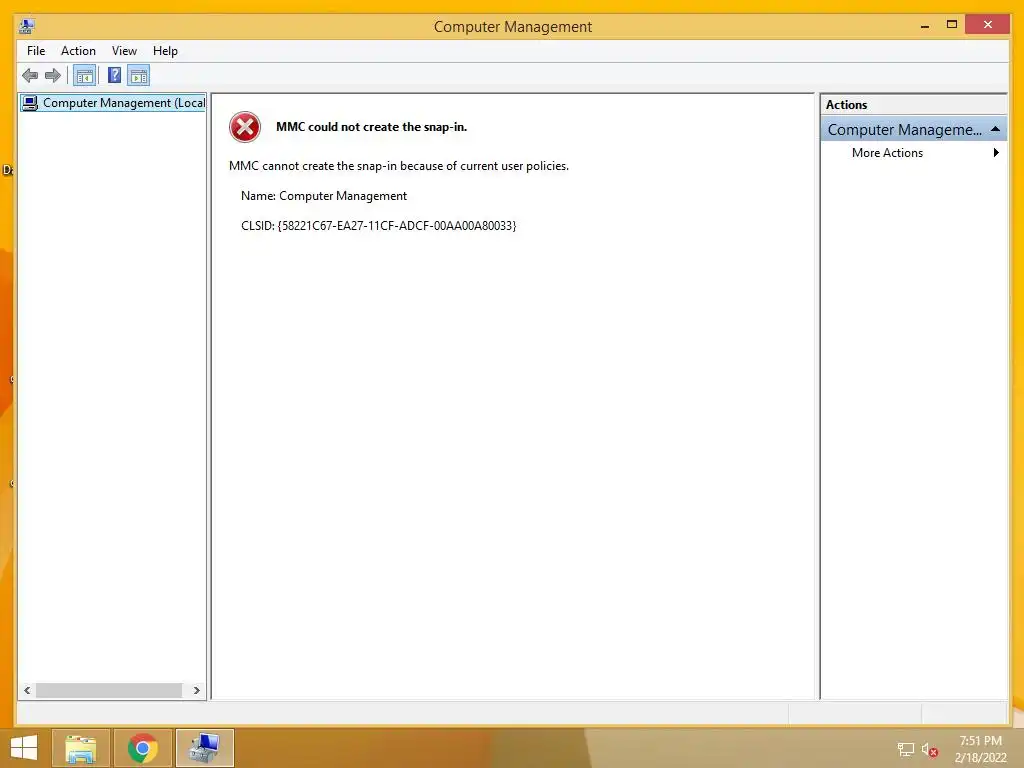Toggle the Show/Hide Action Pane toolbar icon

[x=138, y=76]
